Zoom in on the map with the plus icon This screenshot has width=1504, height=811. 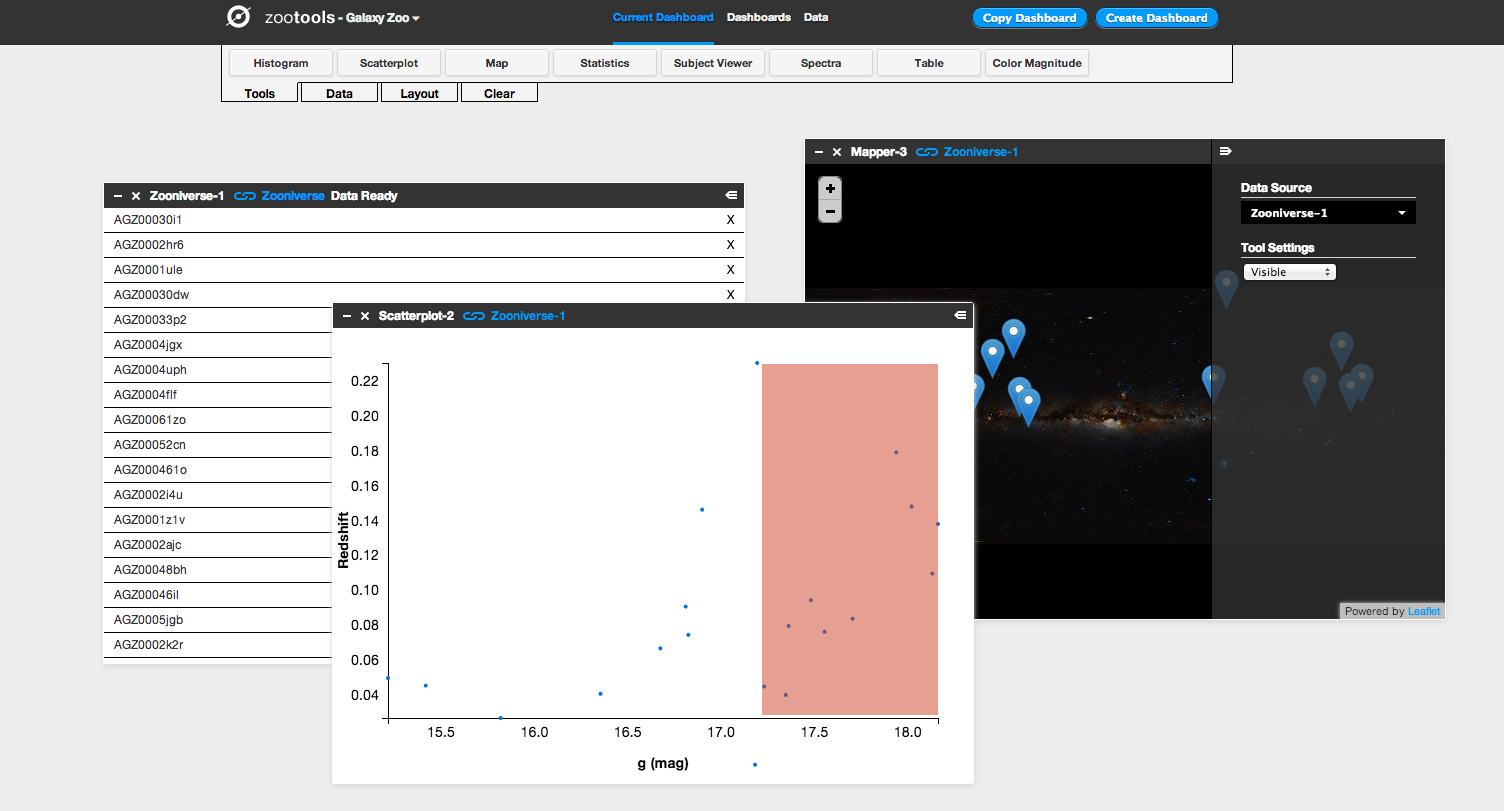pyautogui.click(x=829, y=187)
